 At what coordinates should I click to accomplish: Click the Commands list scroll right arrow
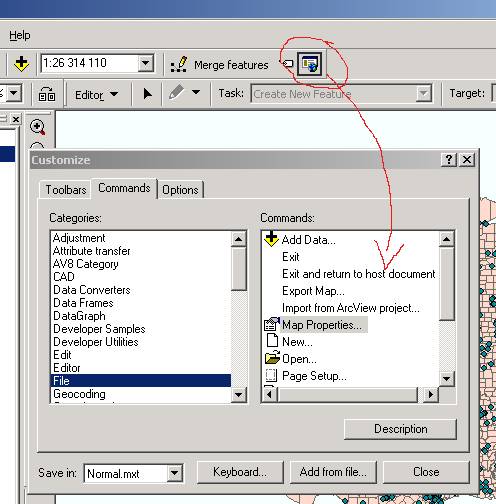coord(431,395)
